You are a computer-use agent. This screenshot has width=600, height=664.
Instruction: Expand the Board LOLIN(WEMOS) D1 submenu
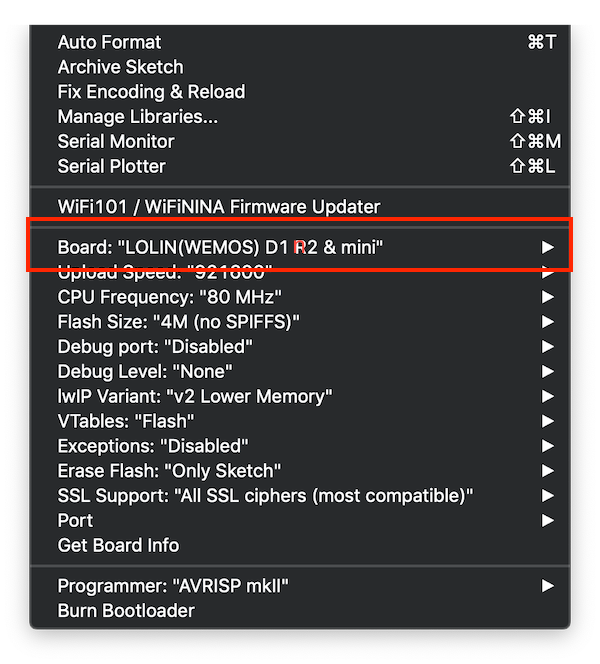coord(220,246)
